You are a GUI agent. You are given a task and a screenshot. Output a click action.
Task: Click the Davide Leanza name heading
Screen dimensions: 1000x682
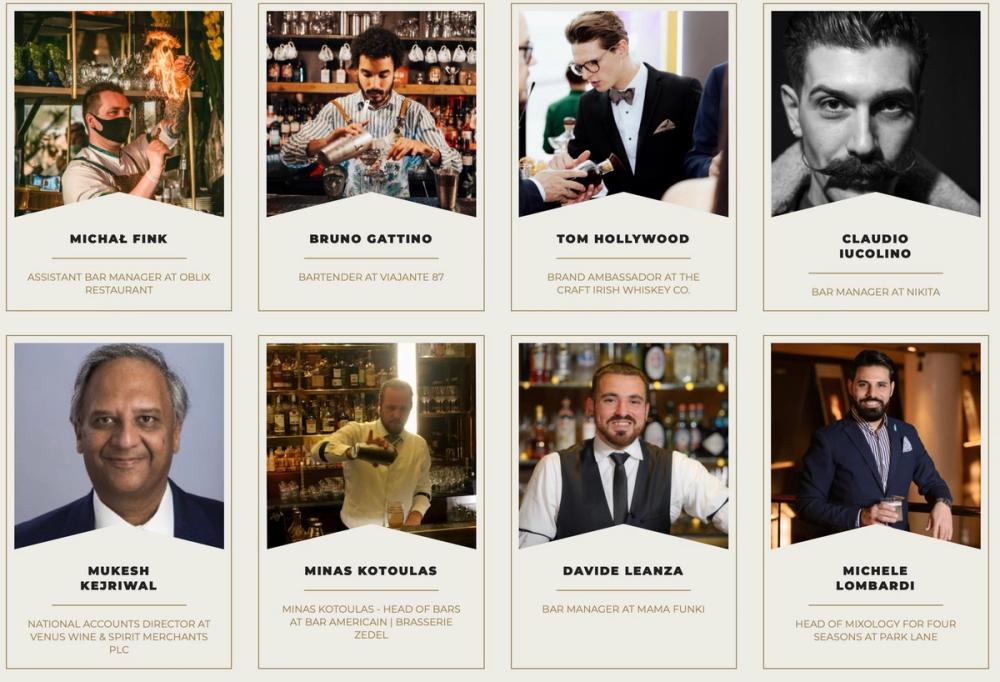pyautogui.click(x=623, y=570)
